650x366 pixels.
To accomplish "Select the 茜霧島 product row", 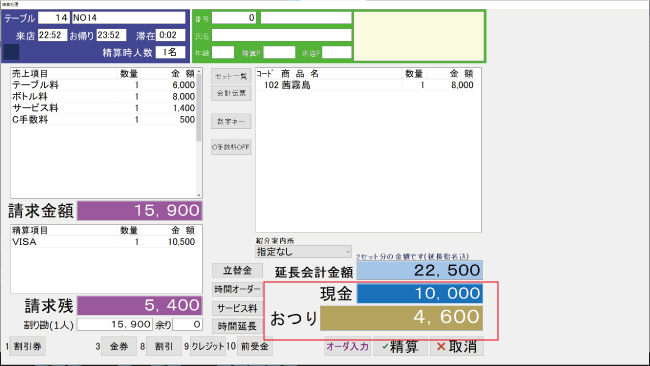I will [368, 85].
